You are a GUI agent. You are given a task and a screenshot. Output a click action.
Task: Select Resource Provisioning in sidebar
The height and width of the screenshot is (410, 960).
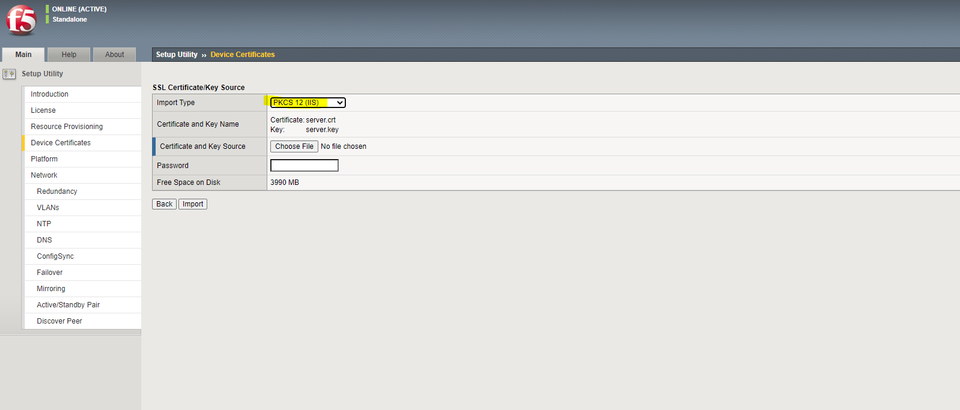tap(66, 127)
